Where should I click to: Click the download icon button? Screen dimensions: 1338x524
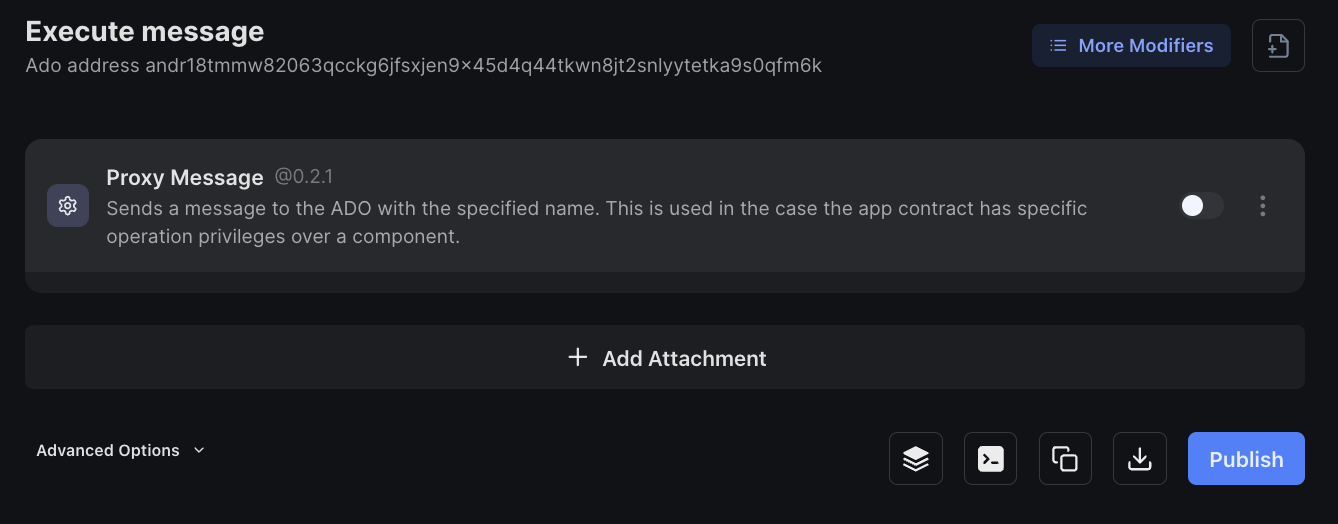1140,459
